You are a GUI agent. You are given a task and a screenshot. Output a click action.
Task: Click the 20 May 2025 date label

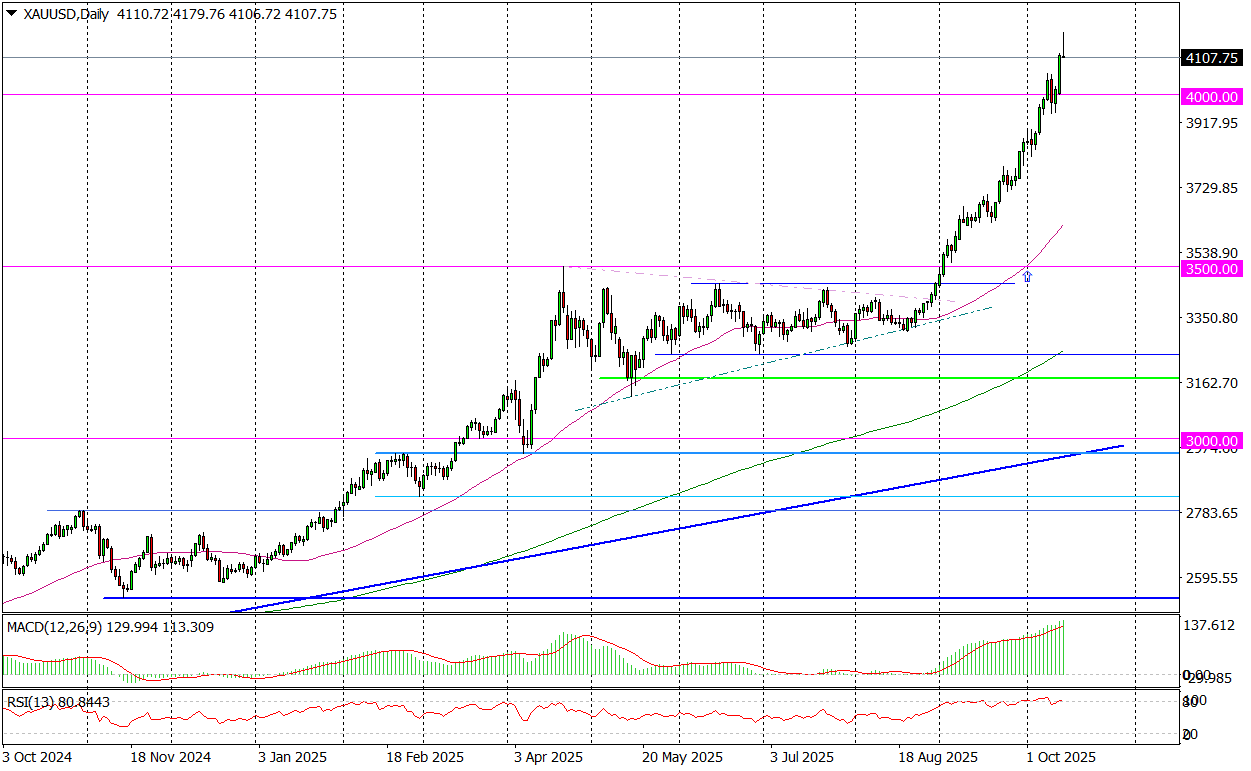pyautogui.click(x=682, y=757)
